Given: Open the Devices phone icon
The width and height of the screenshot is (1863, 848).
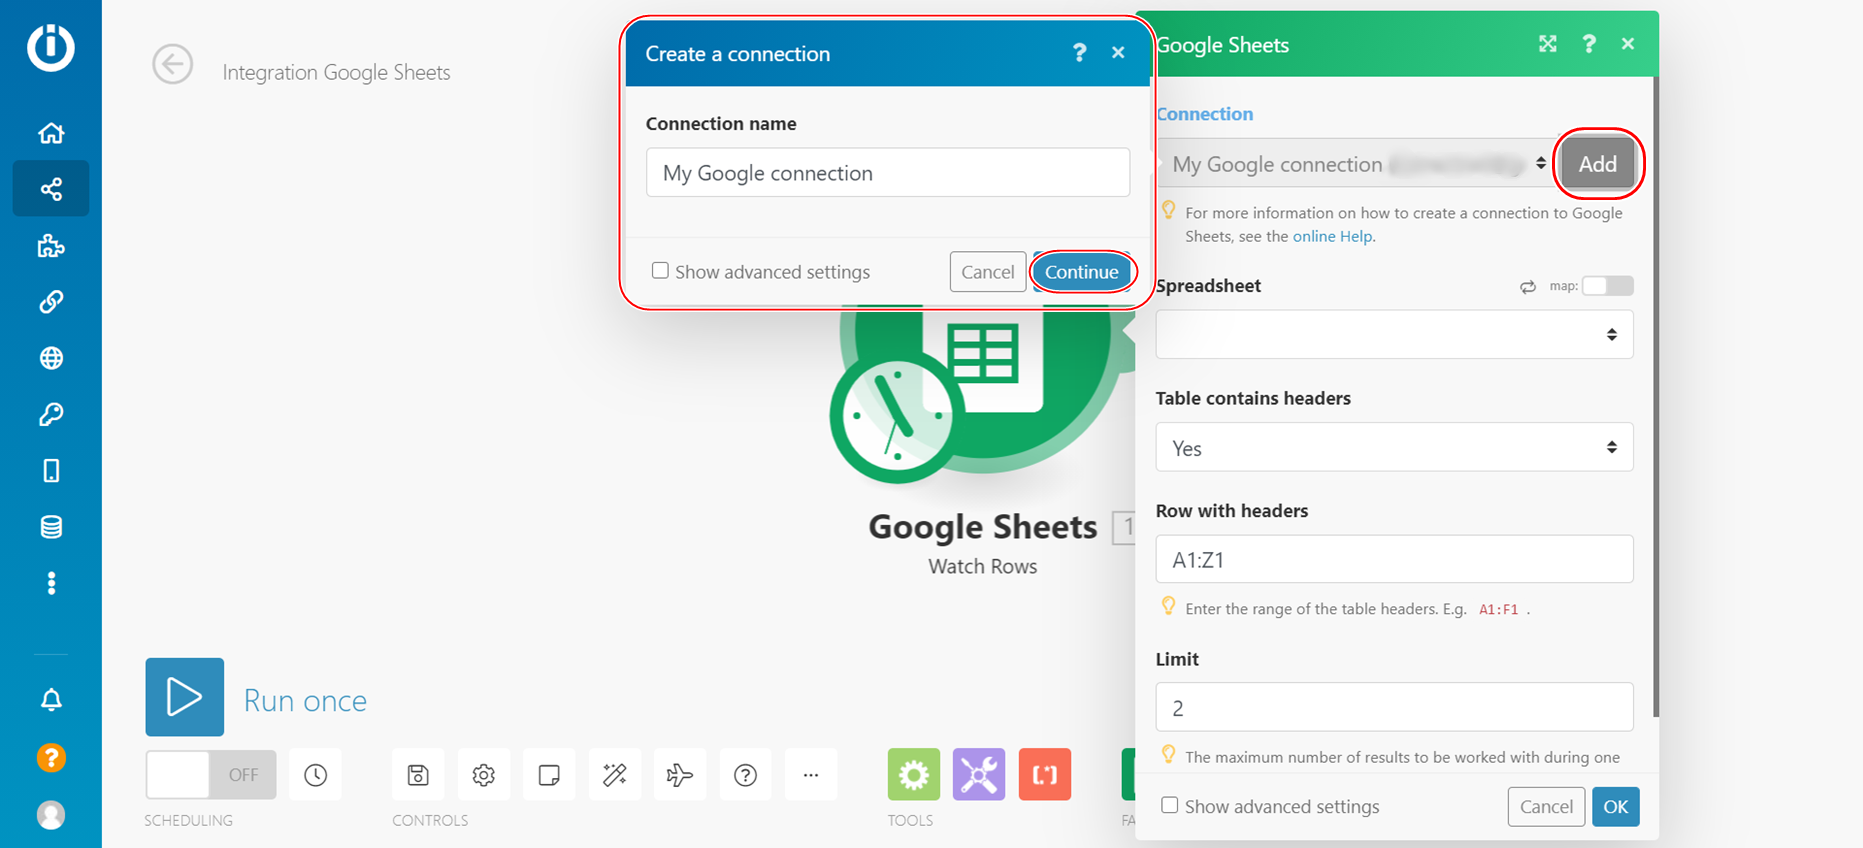Looking at the screenshot, I should [x=51, y=470].
